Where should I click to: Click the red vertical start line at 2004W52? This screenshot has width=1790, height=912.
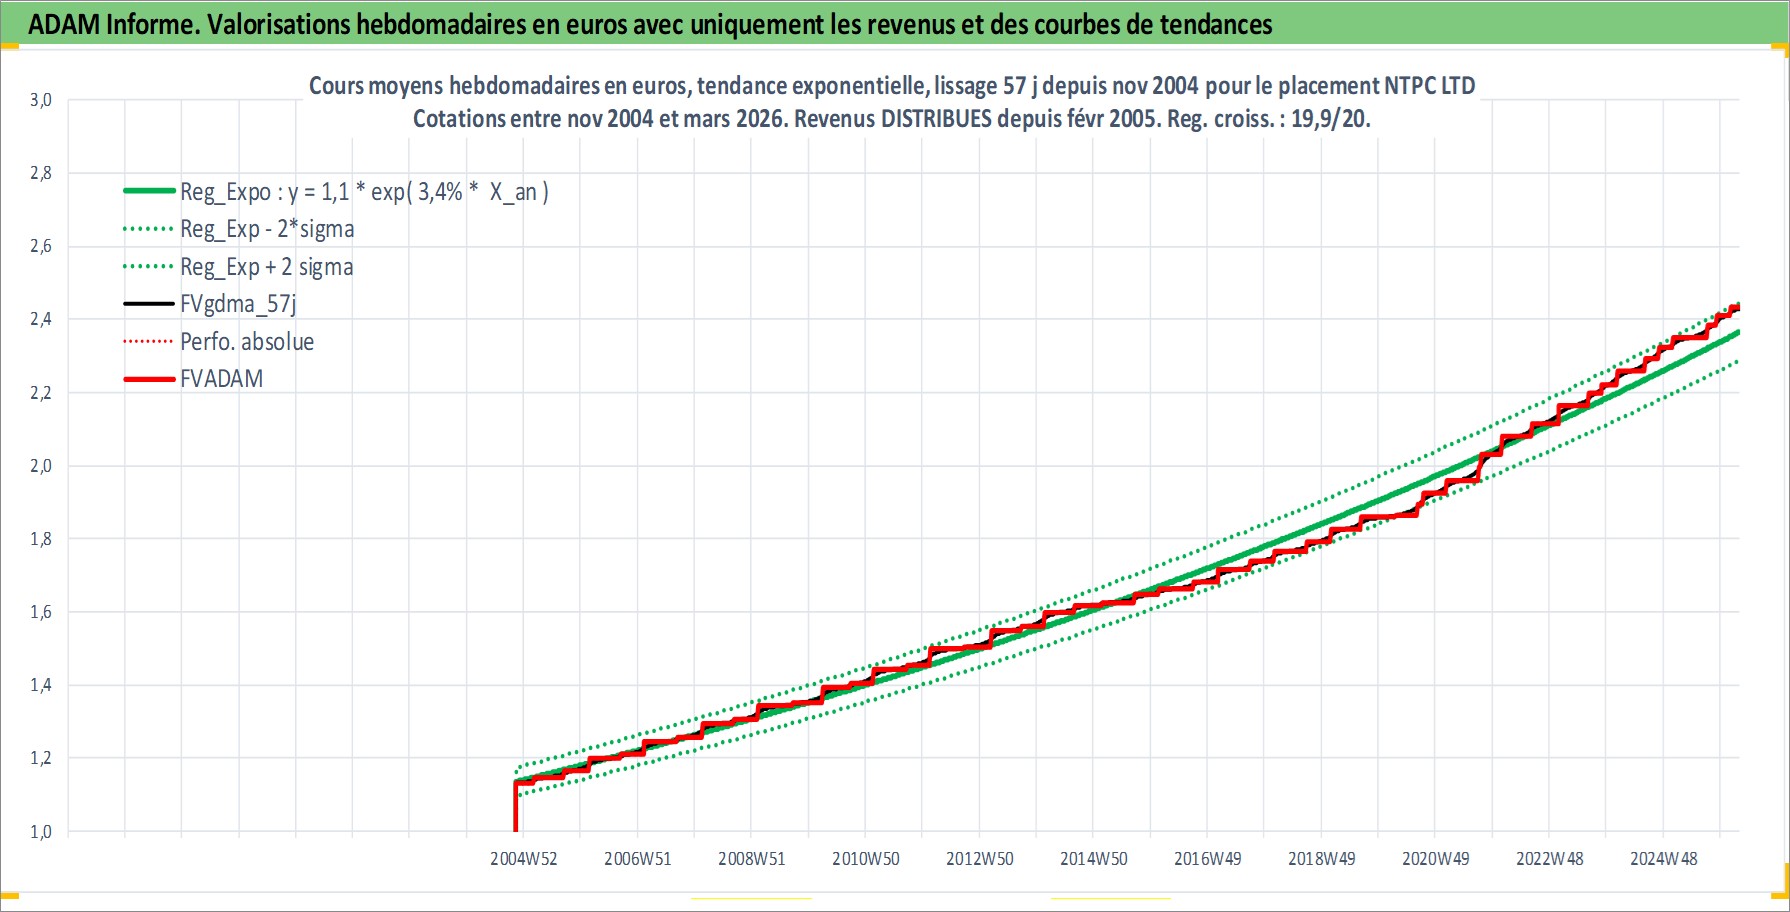516,806
